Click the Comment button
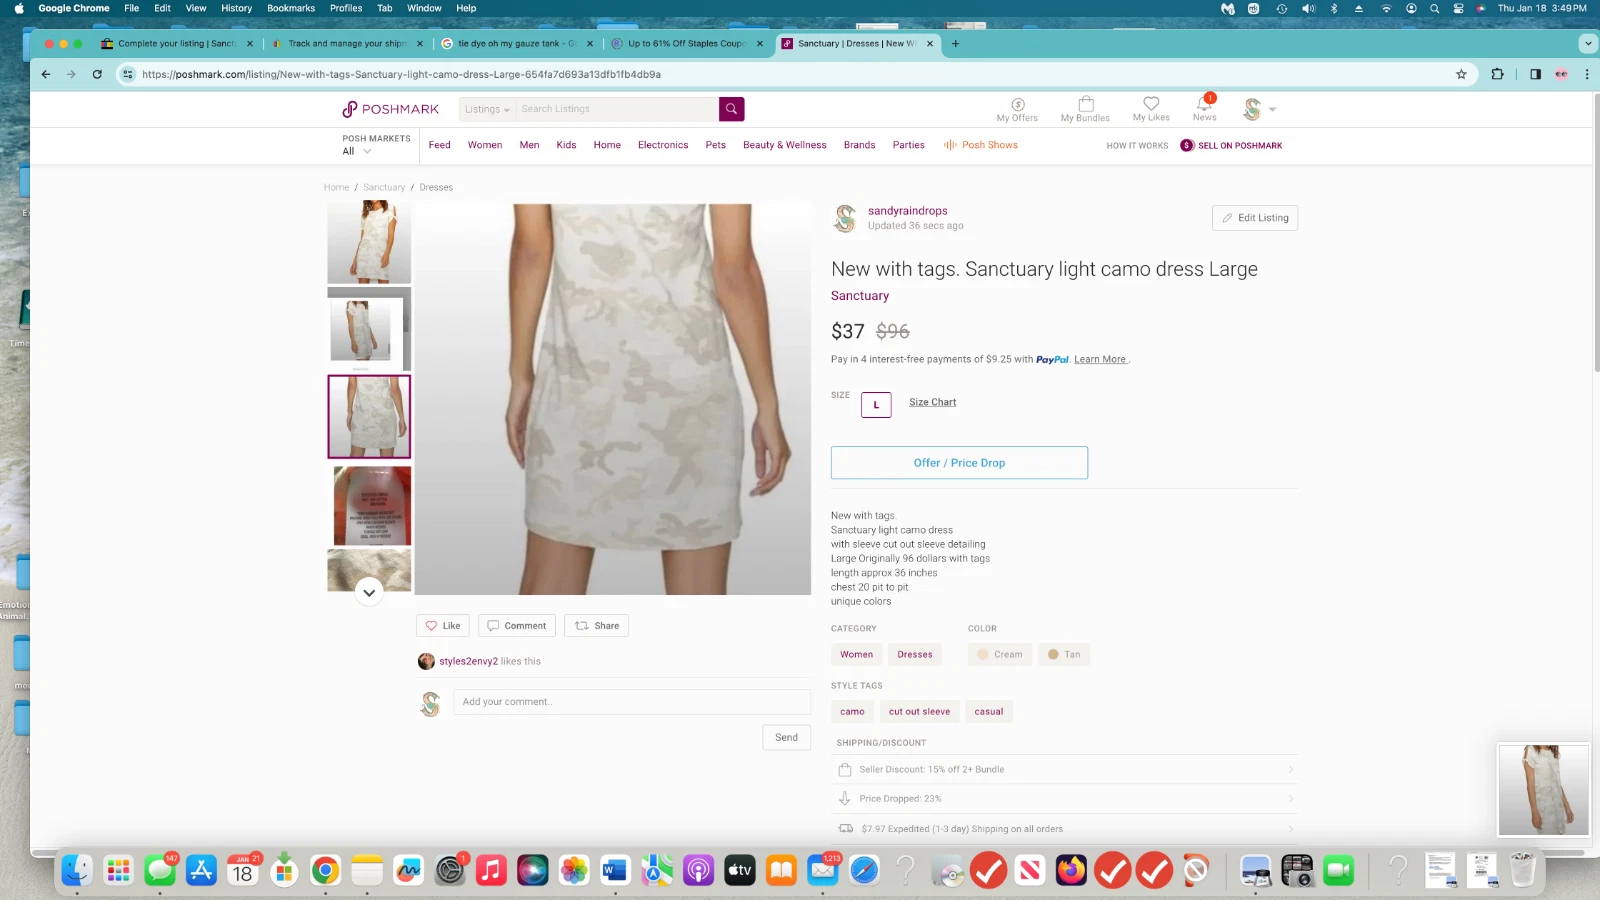The width and height of the screenshot is (1600, 900). 516,626
